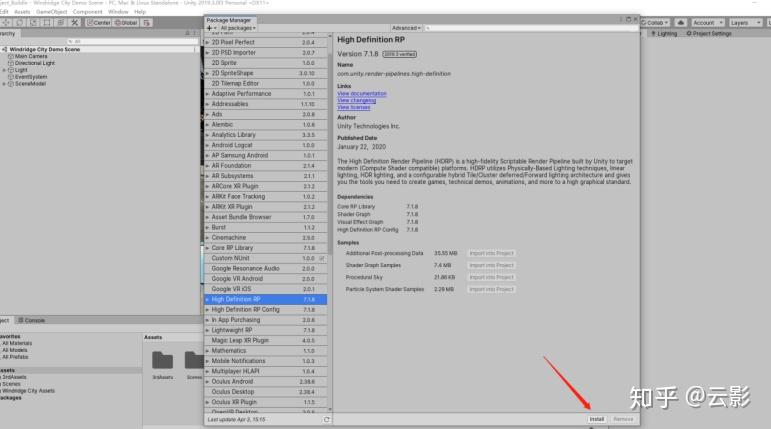The image size is (771, 429).
Task: Click the Hierarchy panel lock icon
Action: [187, 33]
